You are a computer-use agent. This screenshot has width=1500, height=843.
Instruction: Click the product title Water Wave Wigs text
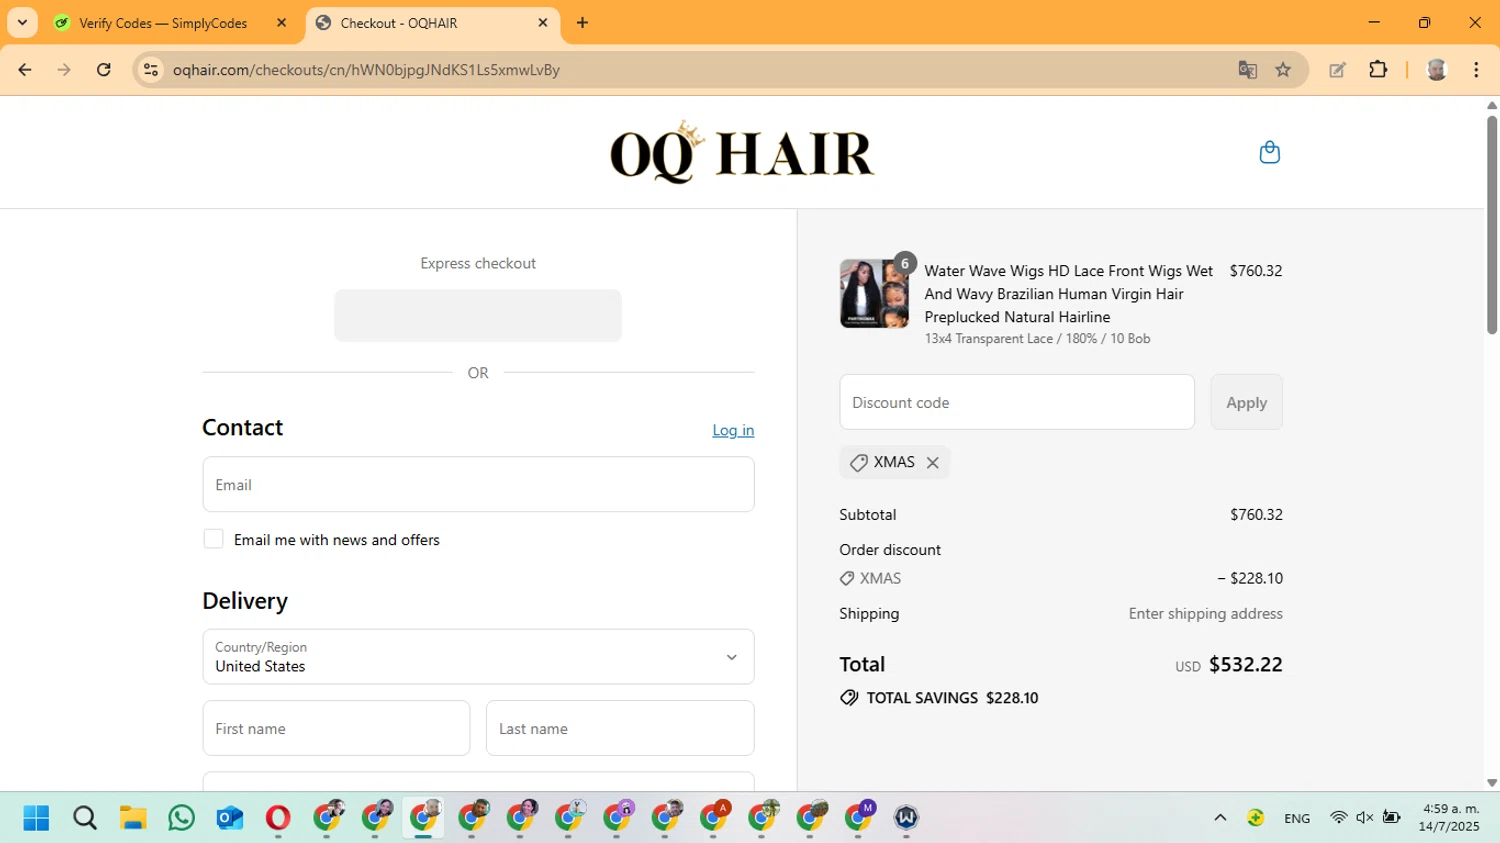tap(1068, 294)
